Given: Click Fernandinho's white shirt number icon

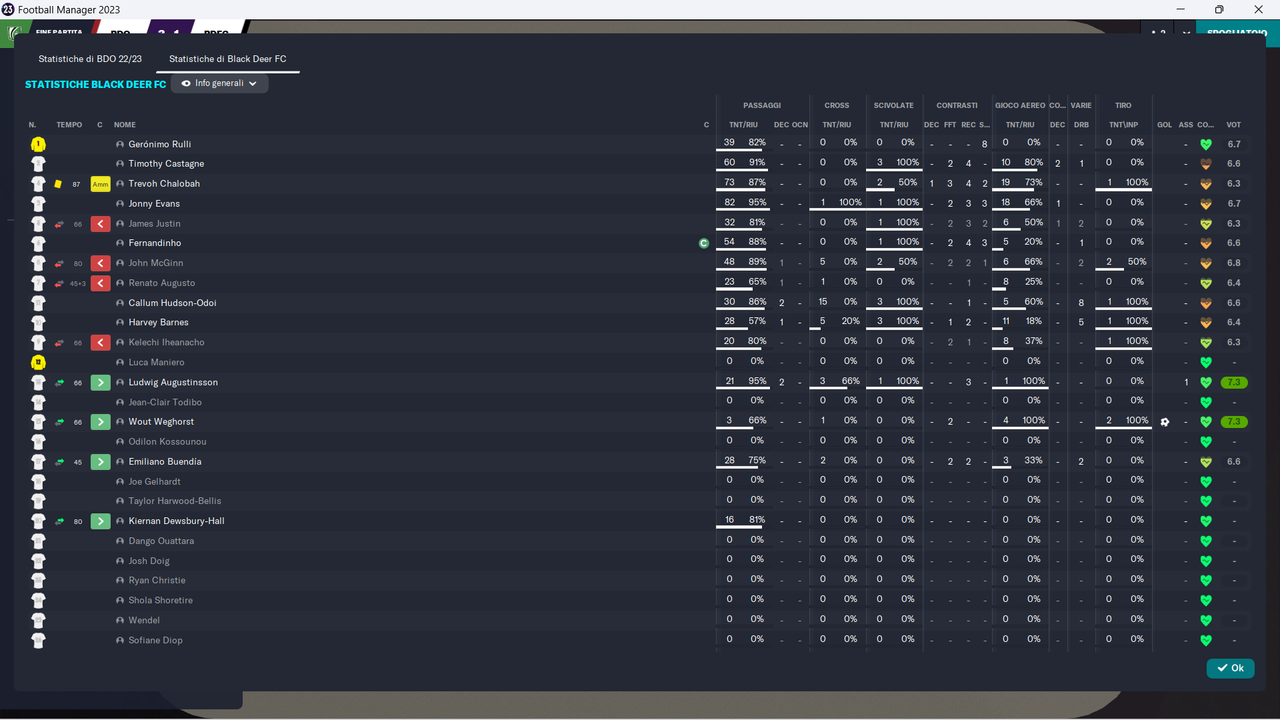Looking at the screenshot, I should coord(38,243).
